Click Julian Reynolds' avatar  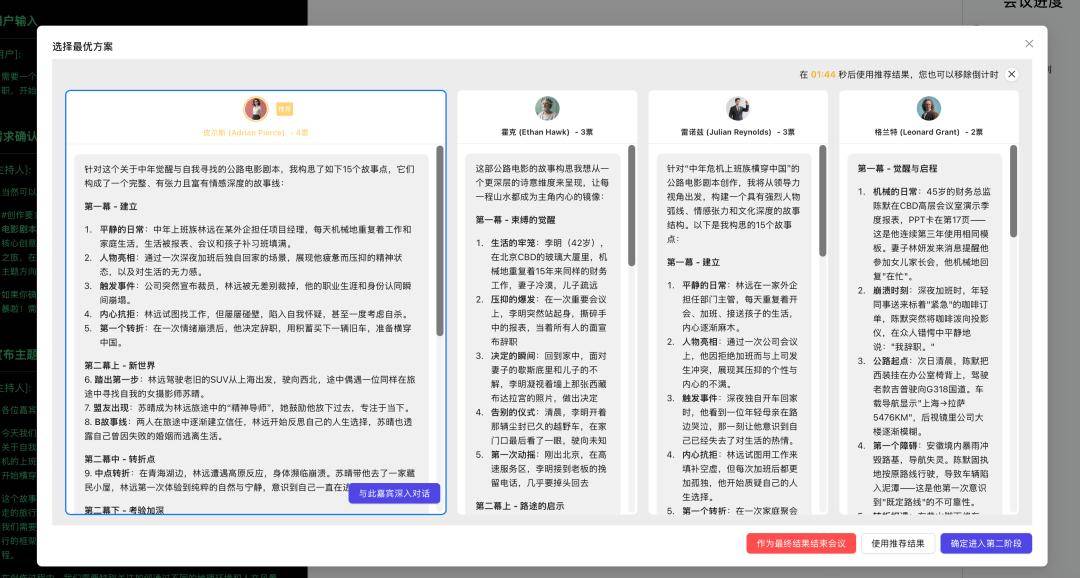coord(738,109)
